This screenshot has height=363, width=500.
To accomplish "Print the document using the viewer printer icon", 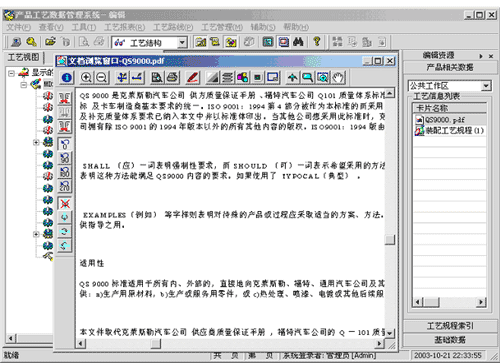I will [x=172, y=78].
